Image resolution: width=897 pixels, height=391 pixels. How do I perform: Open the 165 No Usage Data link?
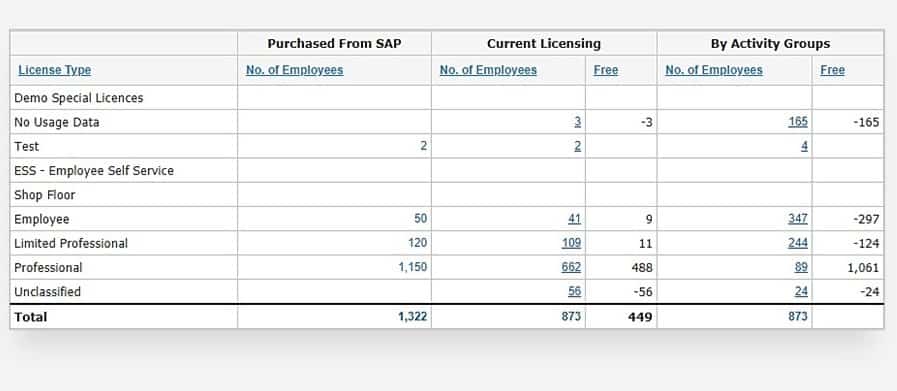(797, 122)
